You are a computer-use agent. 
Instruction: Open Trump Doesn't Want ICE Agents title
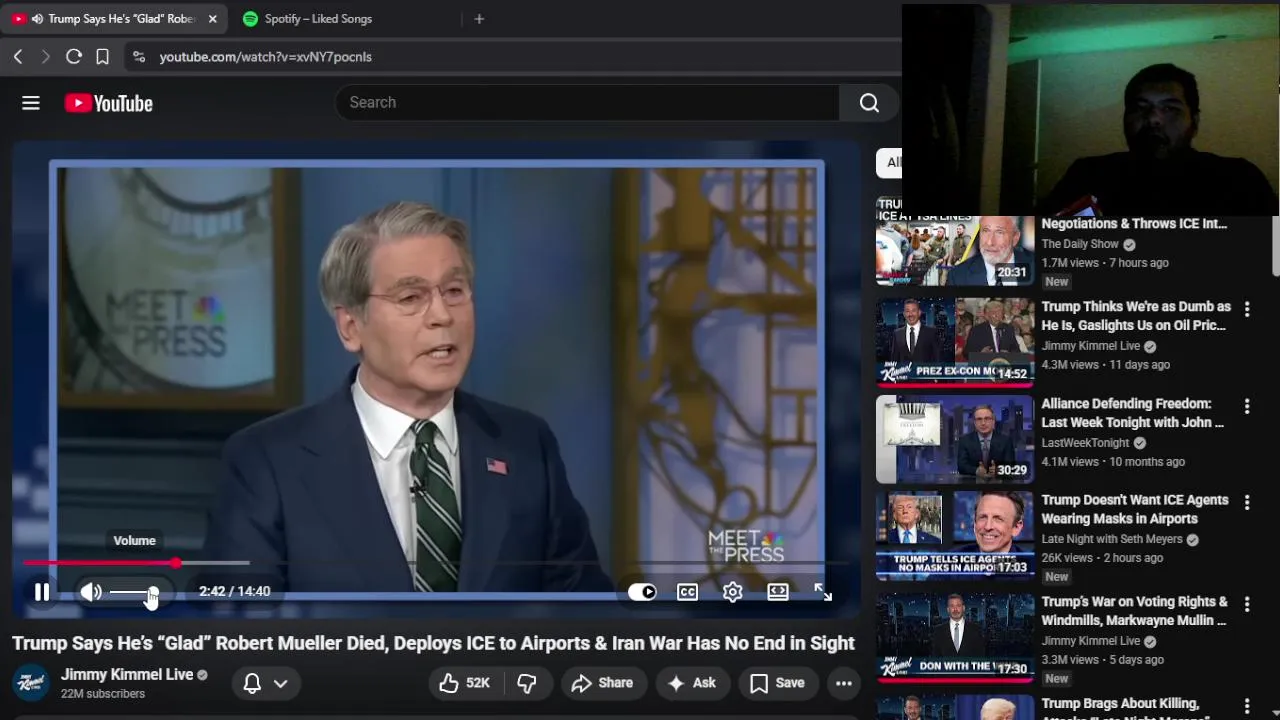(1135, 509)
